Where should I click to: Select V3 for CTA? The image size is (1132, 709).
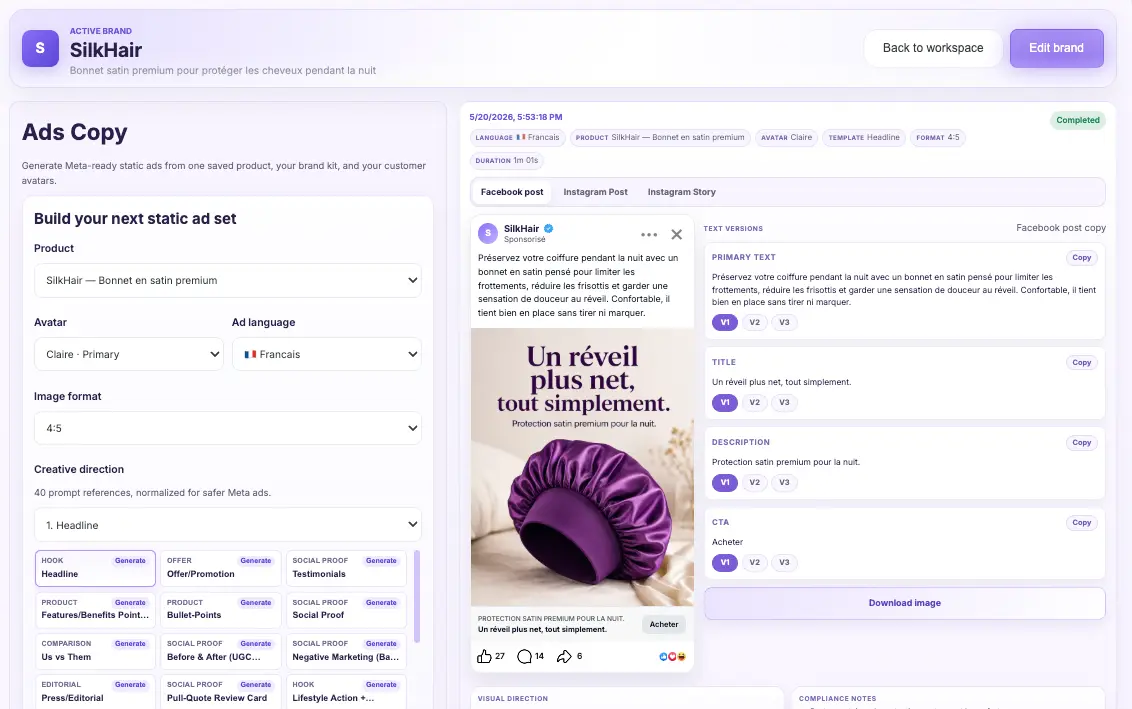click(x=784, y=562)
